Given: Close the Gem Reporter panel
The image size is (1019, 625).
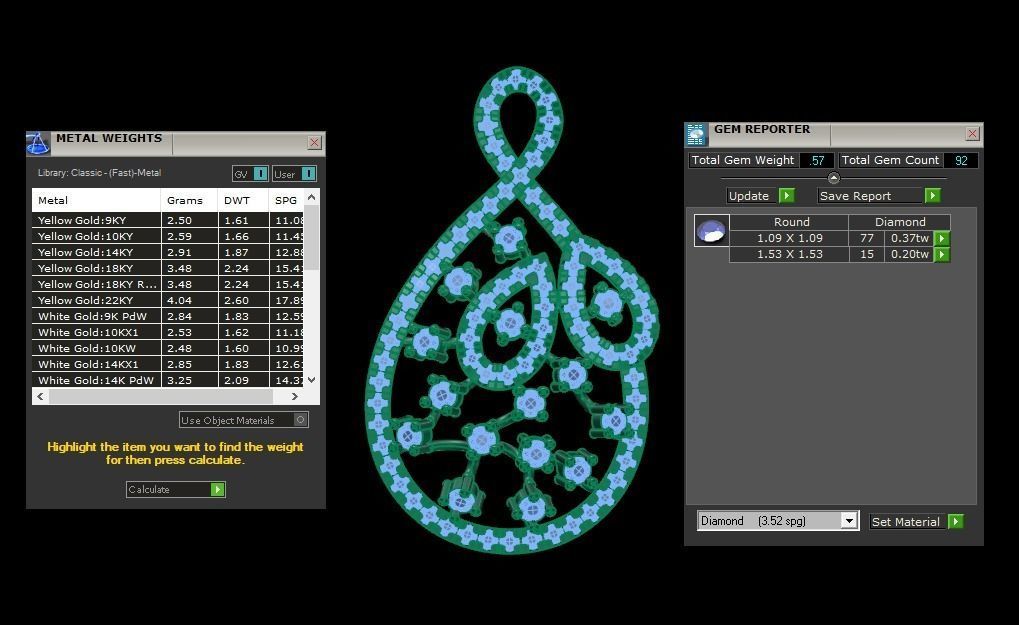Looking at the screenshot, I should 972,133.
